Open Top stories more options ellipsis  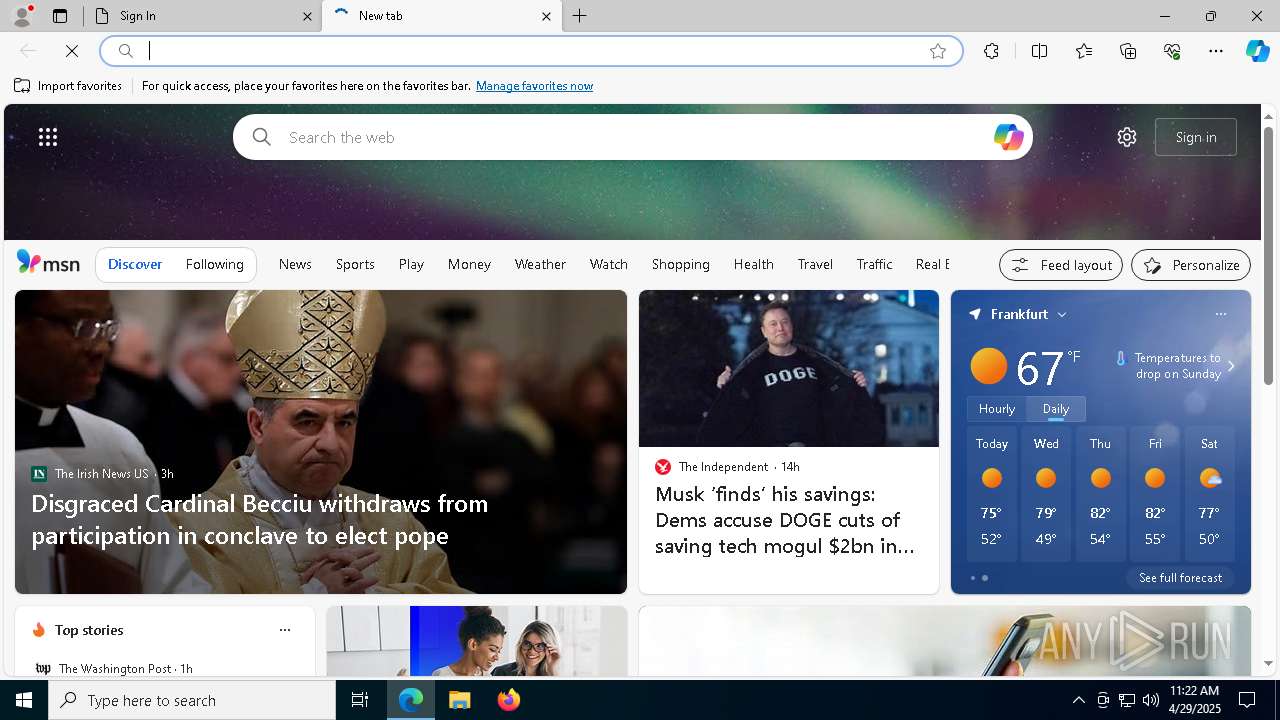pyautogui.click(x=285, y=630)
